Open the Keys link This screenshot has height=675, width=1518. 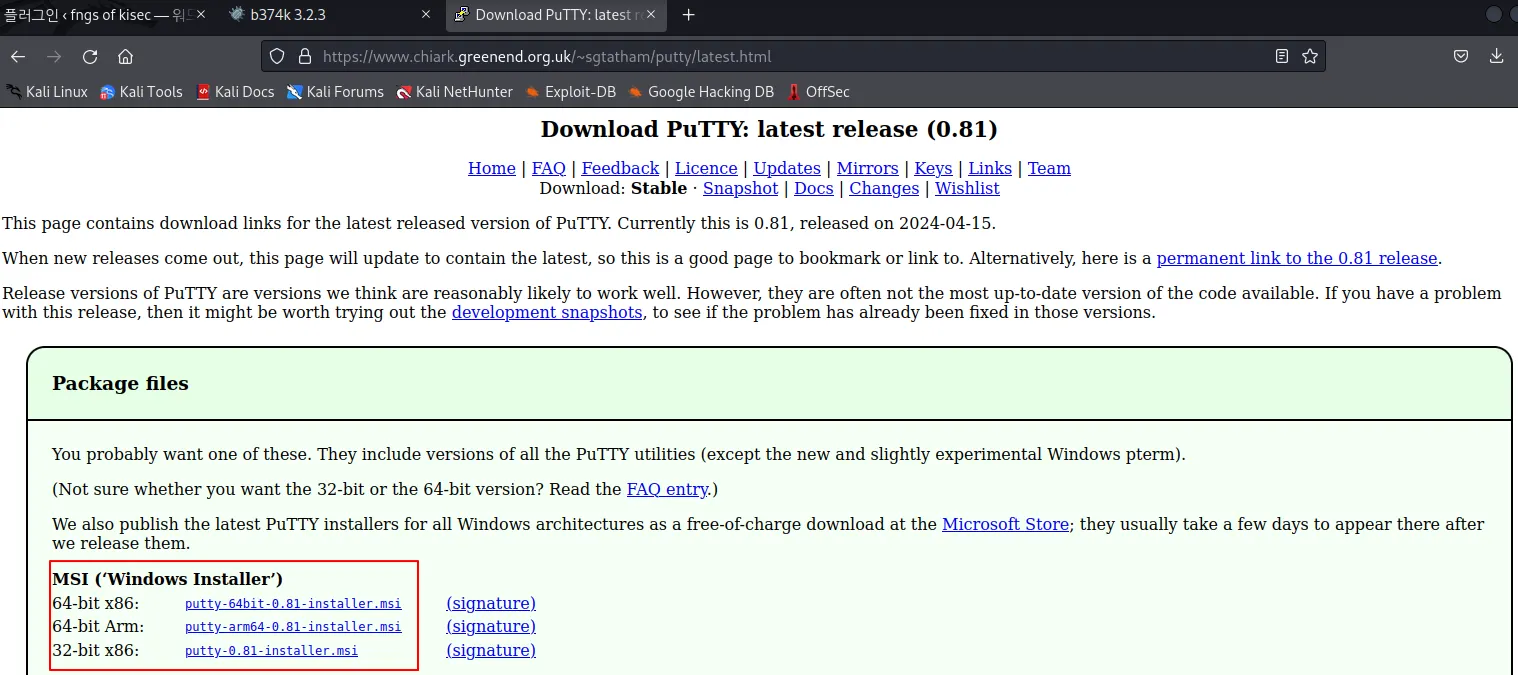933,168
